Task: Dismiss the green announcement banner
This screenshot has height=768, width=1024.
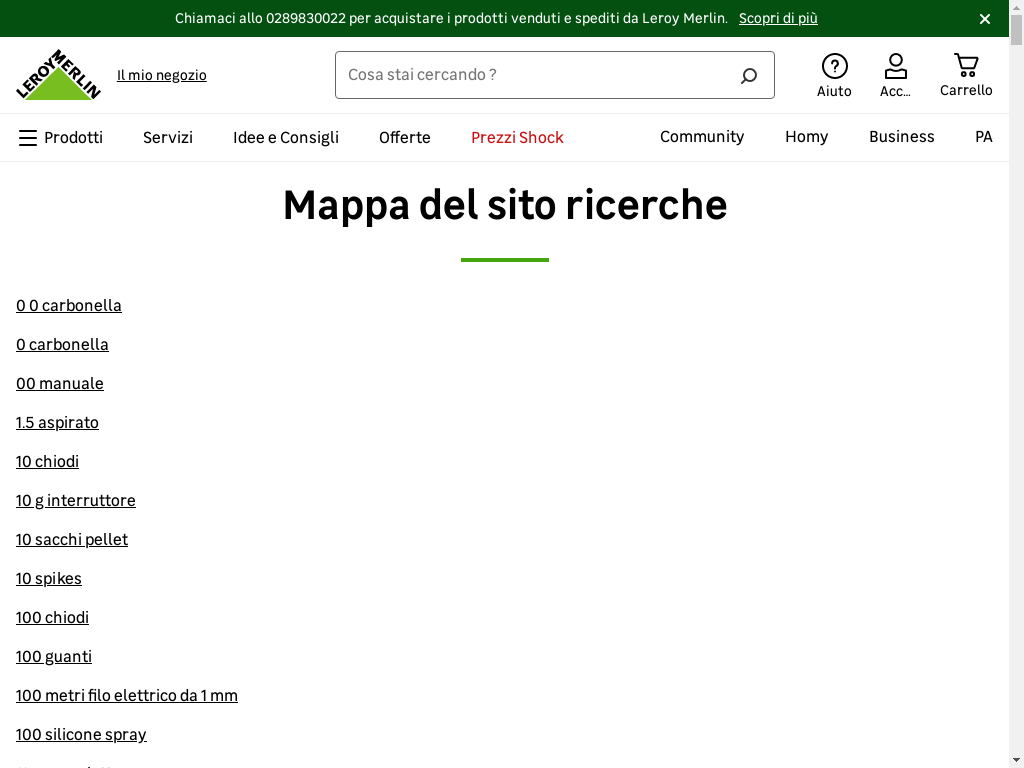Action: pyautogui.click(x=985, y=19)
